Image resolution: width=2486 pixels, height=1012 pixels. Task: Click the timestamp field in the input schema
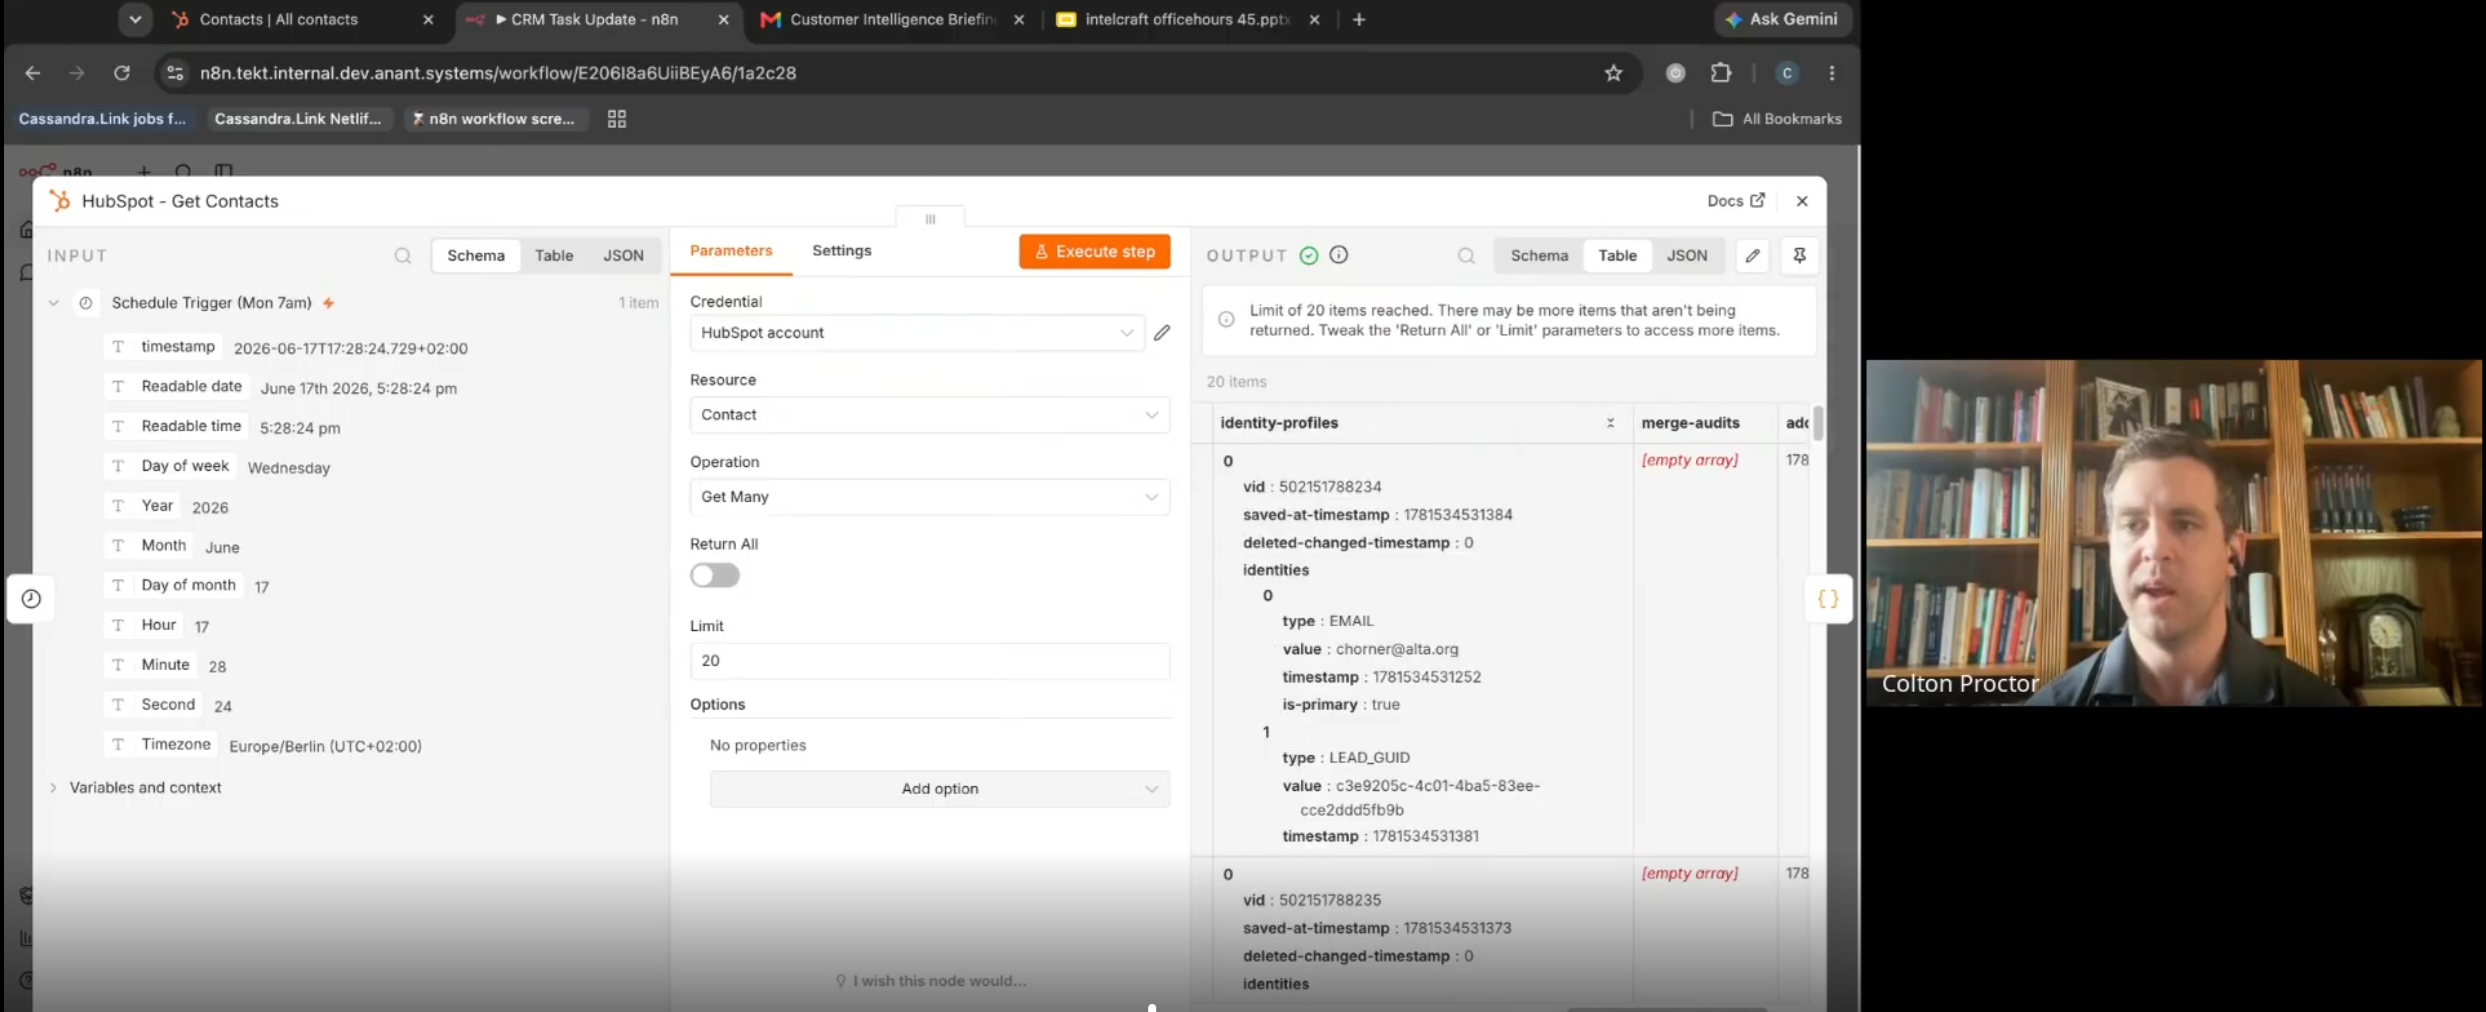tap(161, 347)
